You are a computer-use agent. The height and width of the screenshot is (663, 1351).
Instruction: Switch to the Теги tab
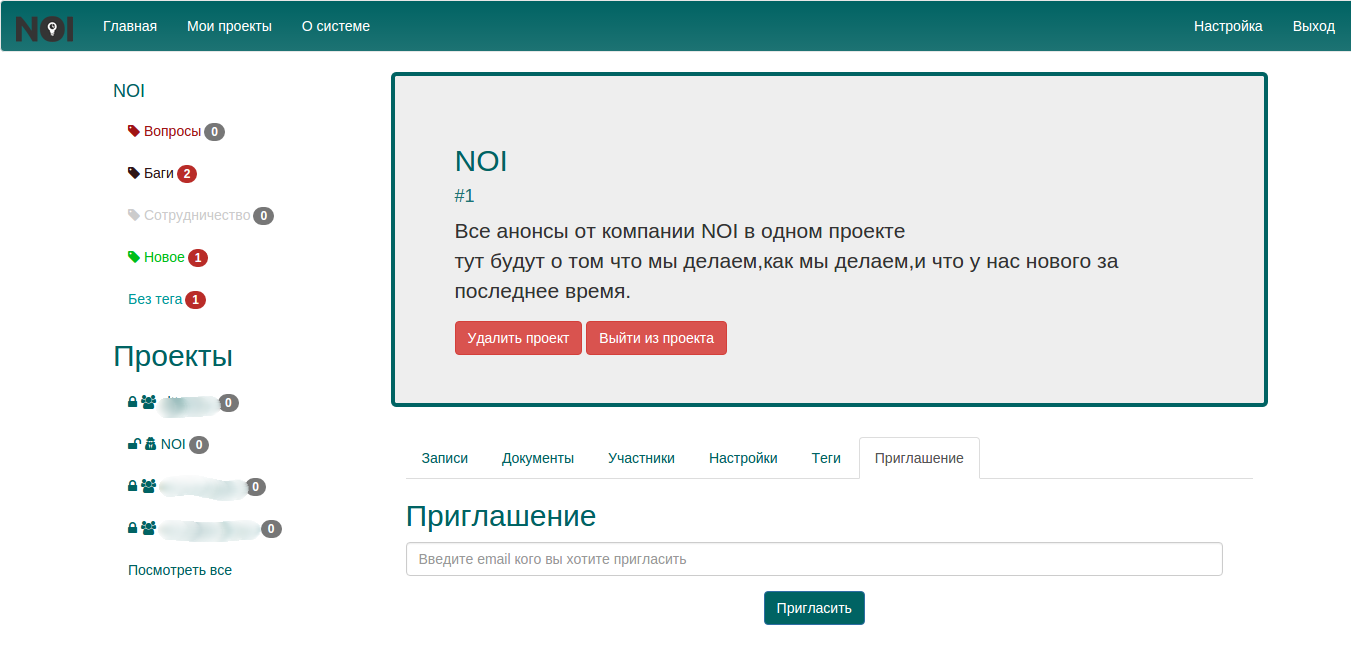826,458
